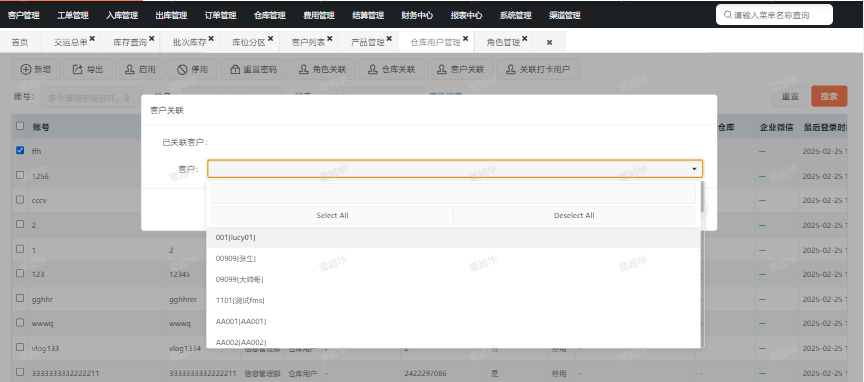Switch to the 批次库存 tab
The image size is (864, 382).
click(190, 42)
